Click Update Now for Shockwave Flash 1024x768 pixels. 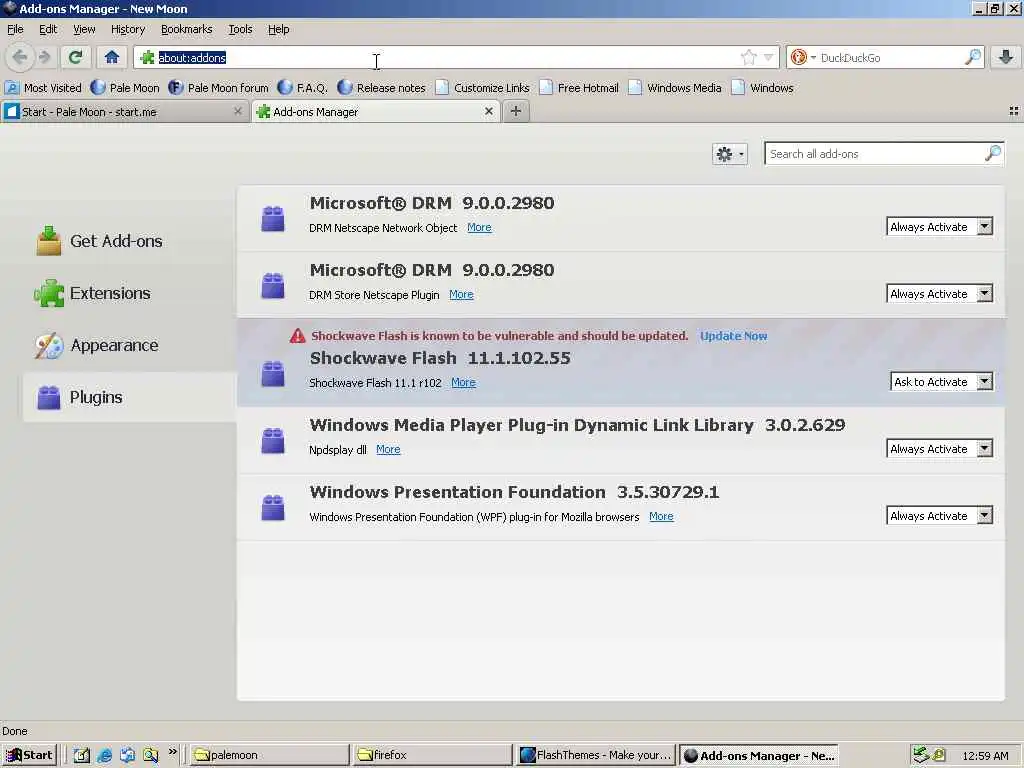(x=733, y=336)
